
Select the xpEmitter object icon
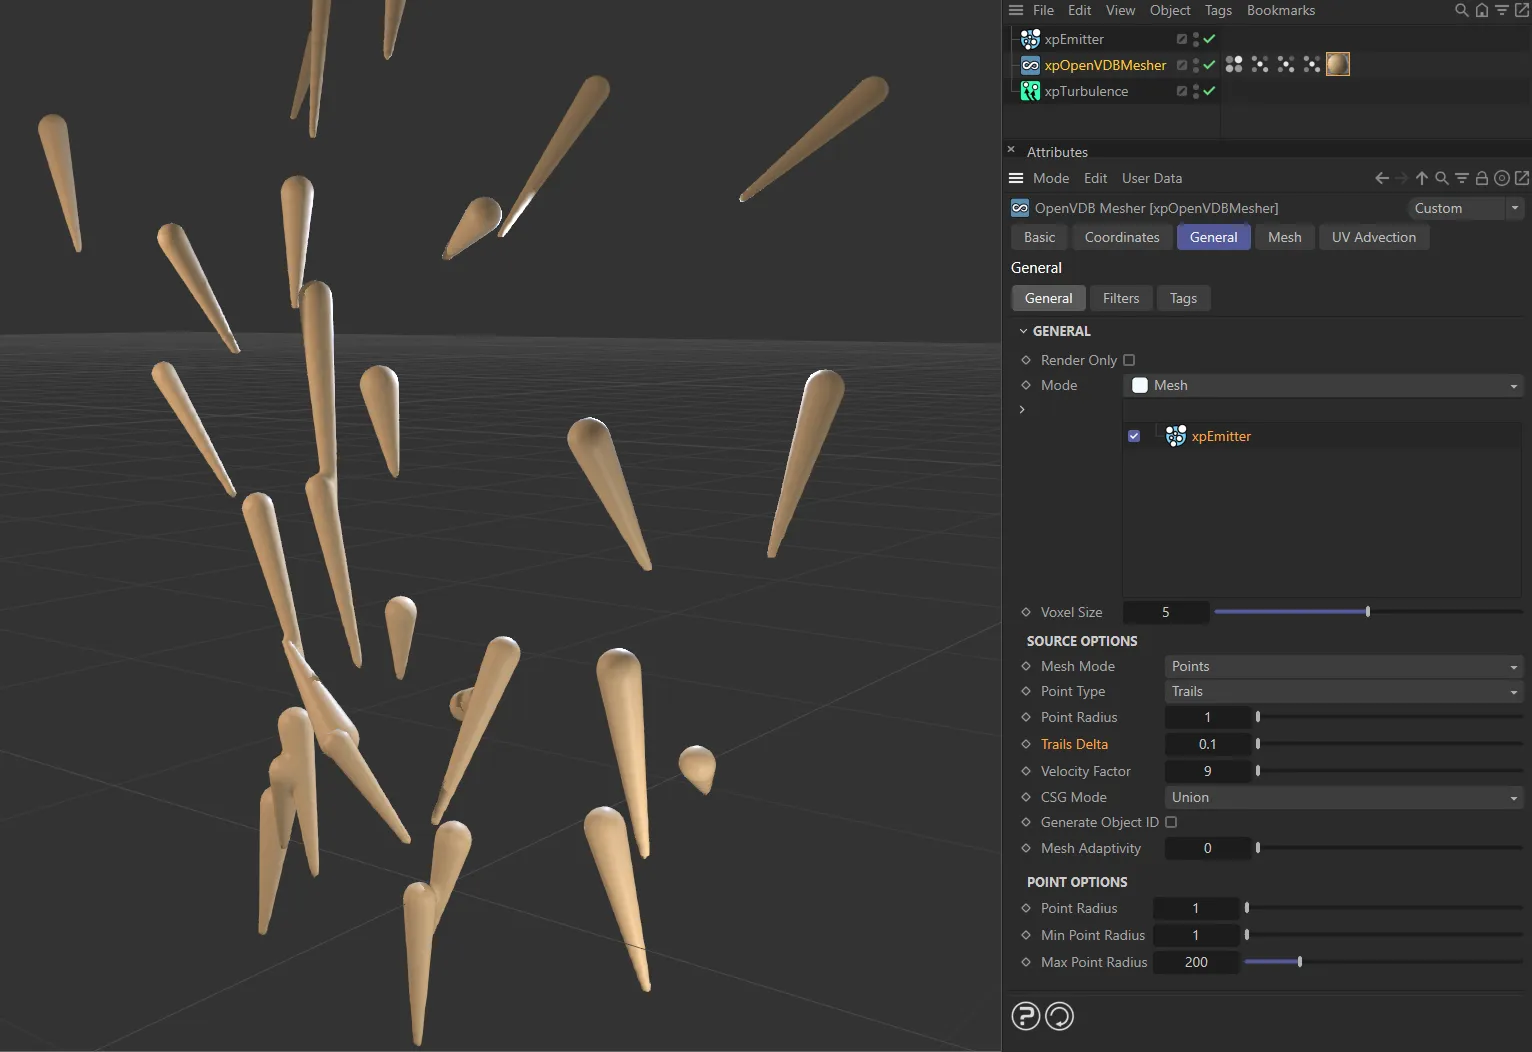pyautogui.click(x=1030, y=39)
